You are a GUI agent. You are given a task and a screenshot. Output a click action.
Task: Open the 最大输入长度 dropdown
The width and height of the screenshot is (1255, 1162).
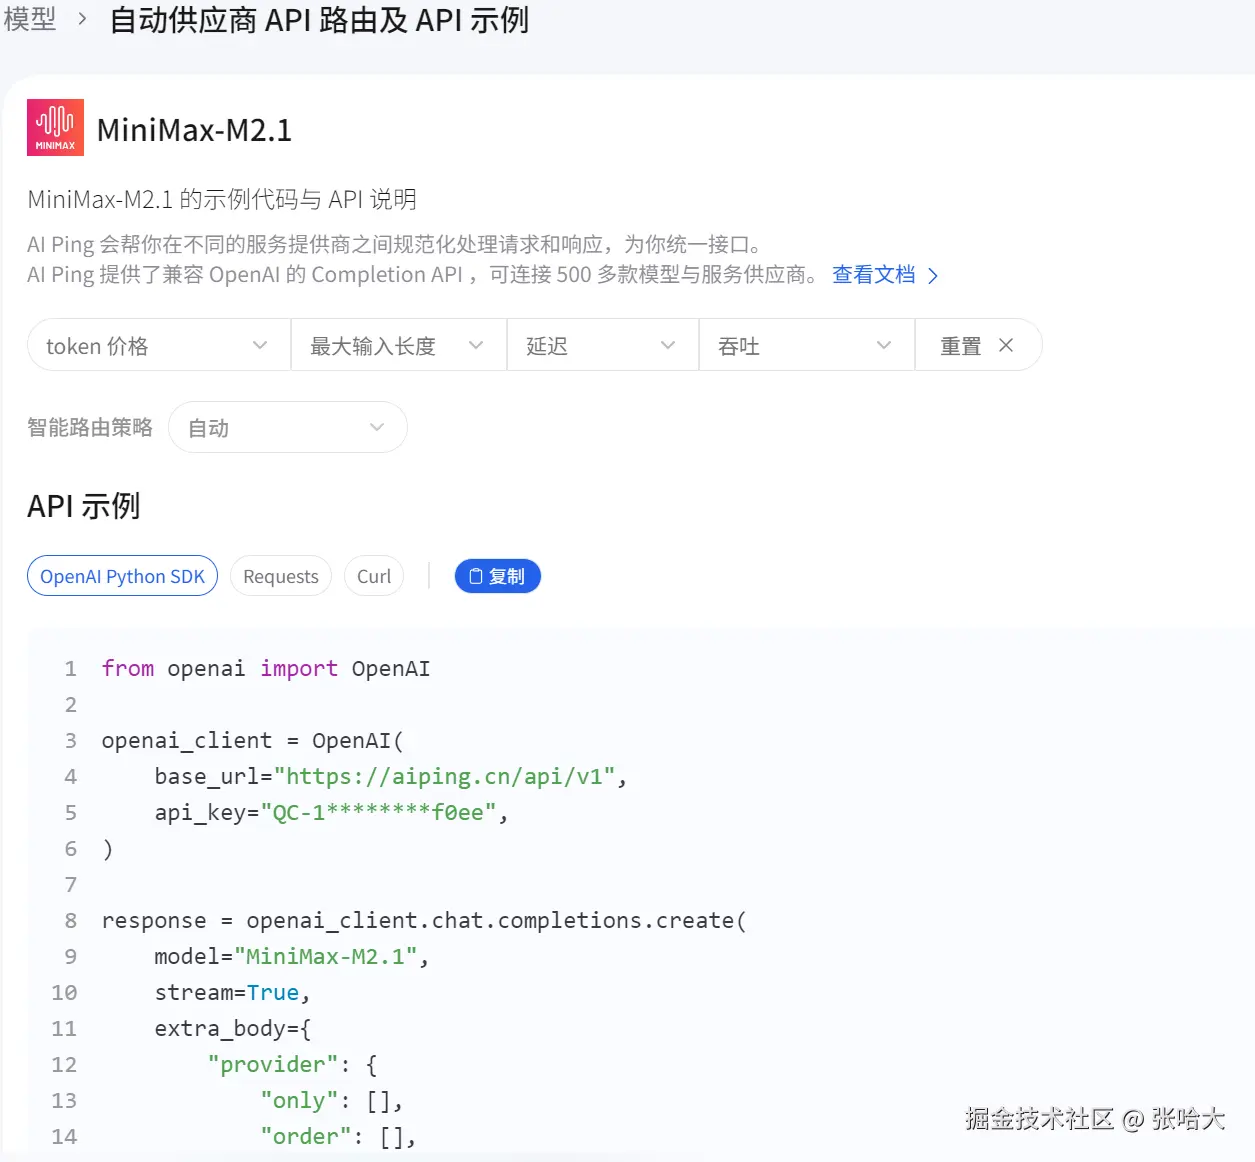pos(399,345)
